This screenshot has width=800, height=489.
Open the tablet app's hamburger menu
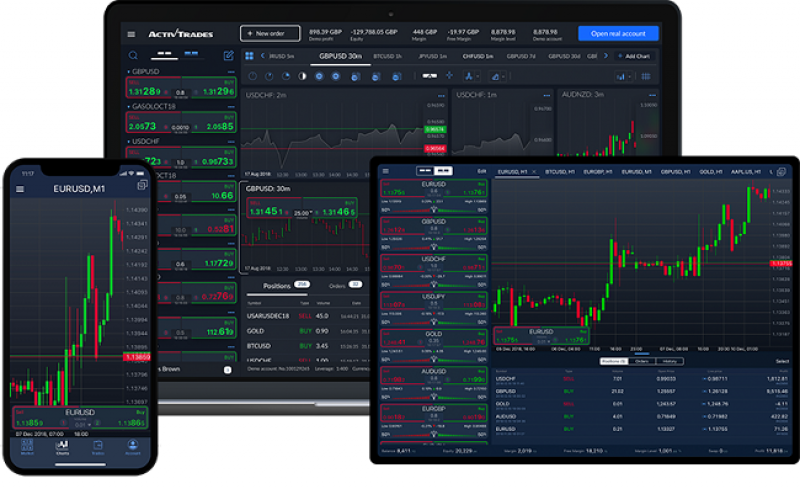386,171
